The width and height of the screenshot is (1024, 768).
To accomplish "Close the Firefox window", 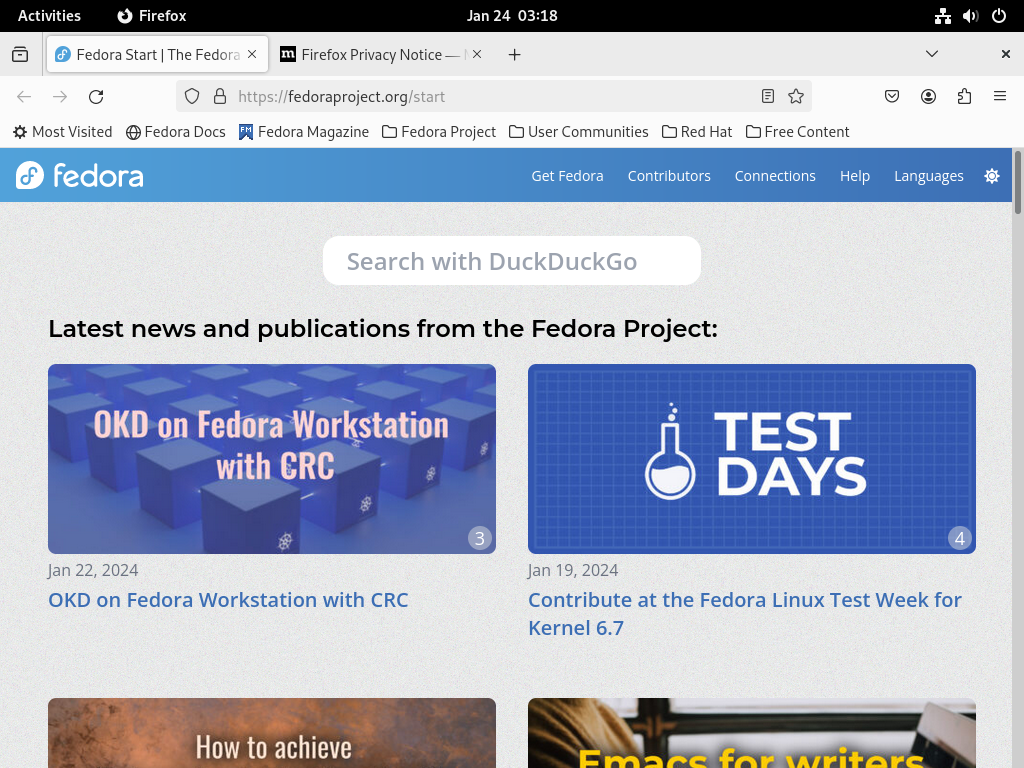I will point(1006,54).
